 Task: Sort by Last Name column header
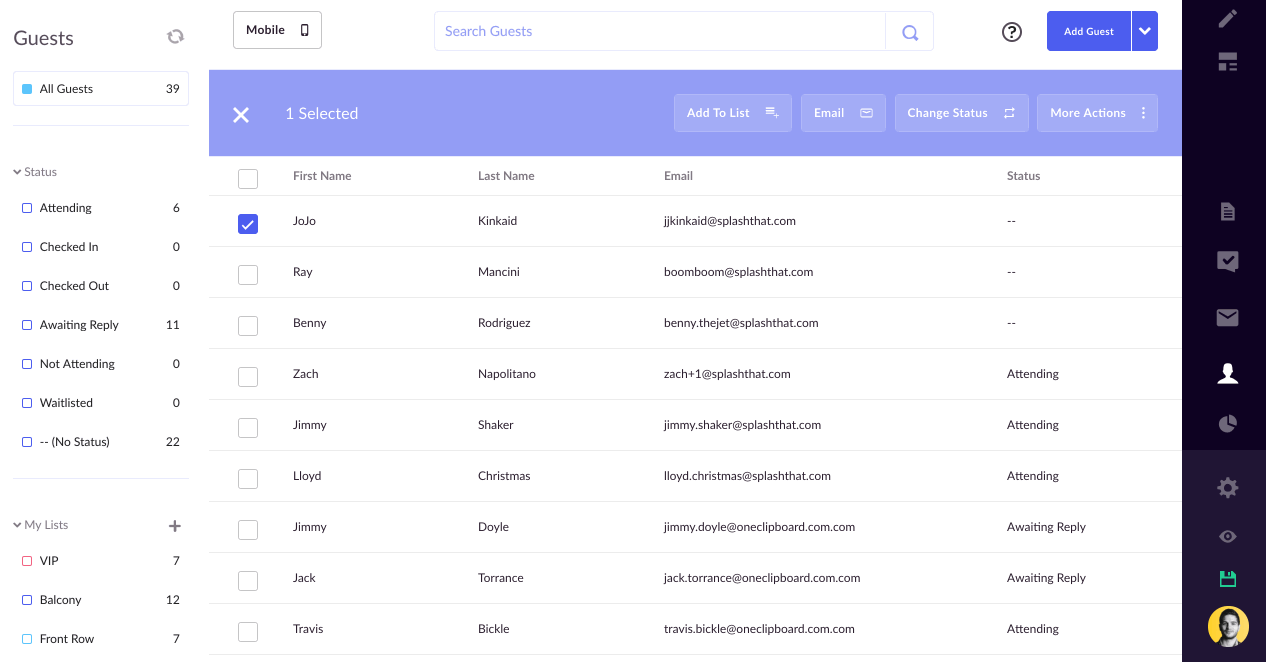506,176
